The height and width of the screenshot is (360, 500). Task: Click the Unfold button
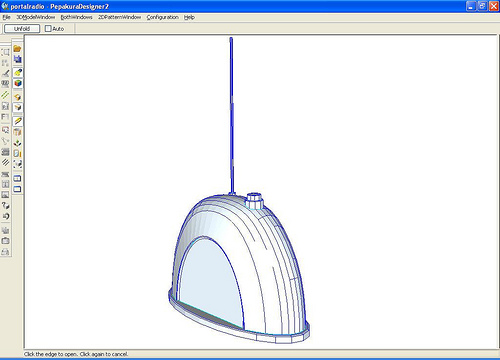(x=22, y=29)
